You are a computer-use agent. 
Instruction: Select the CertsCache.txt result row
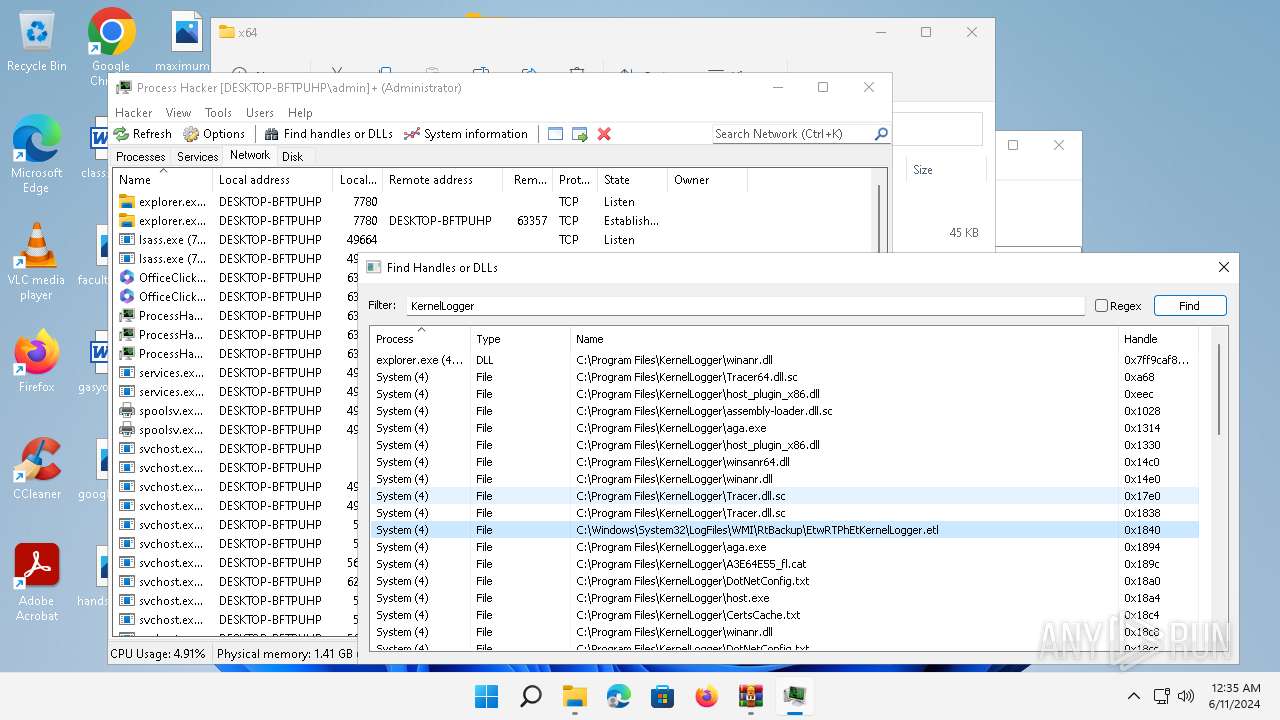[x=784, y=615]
